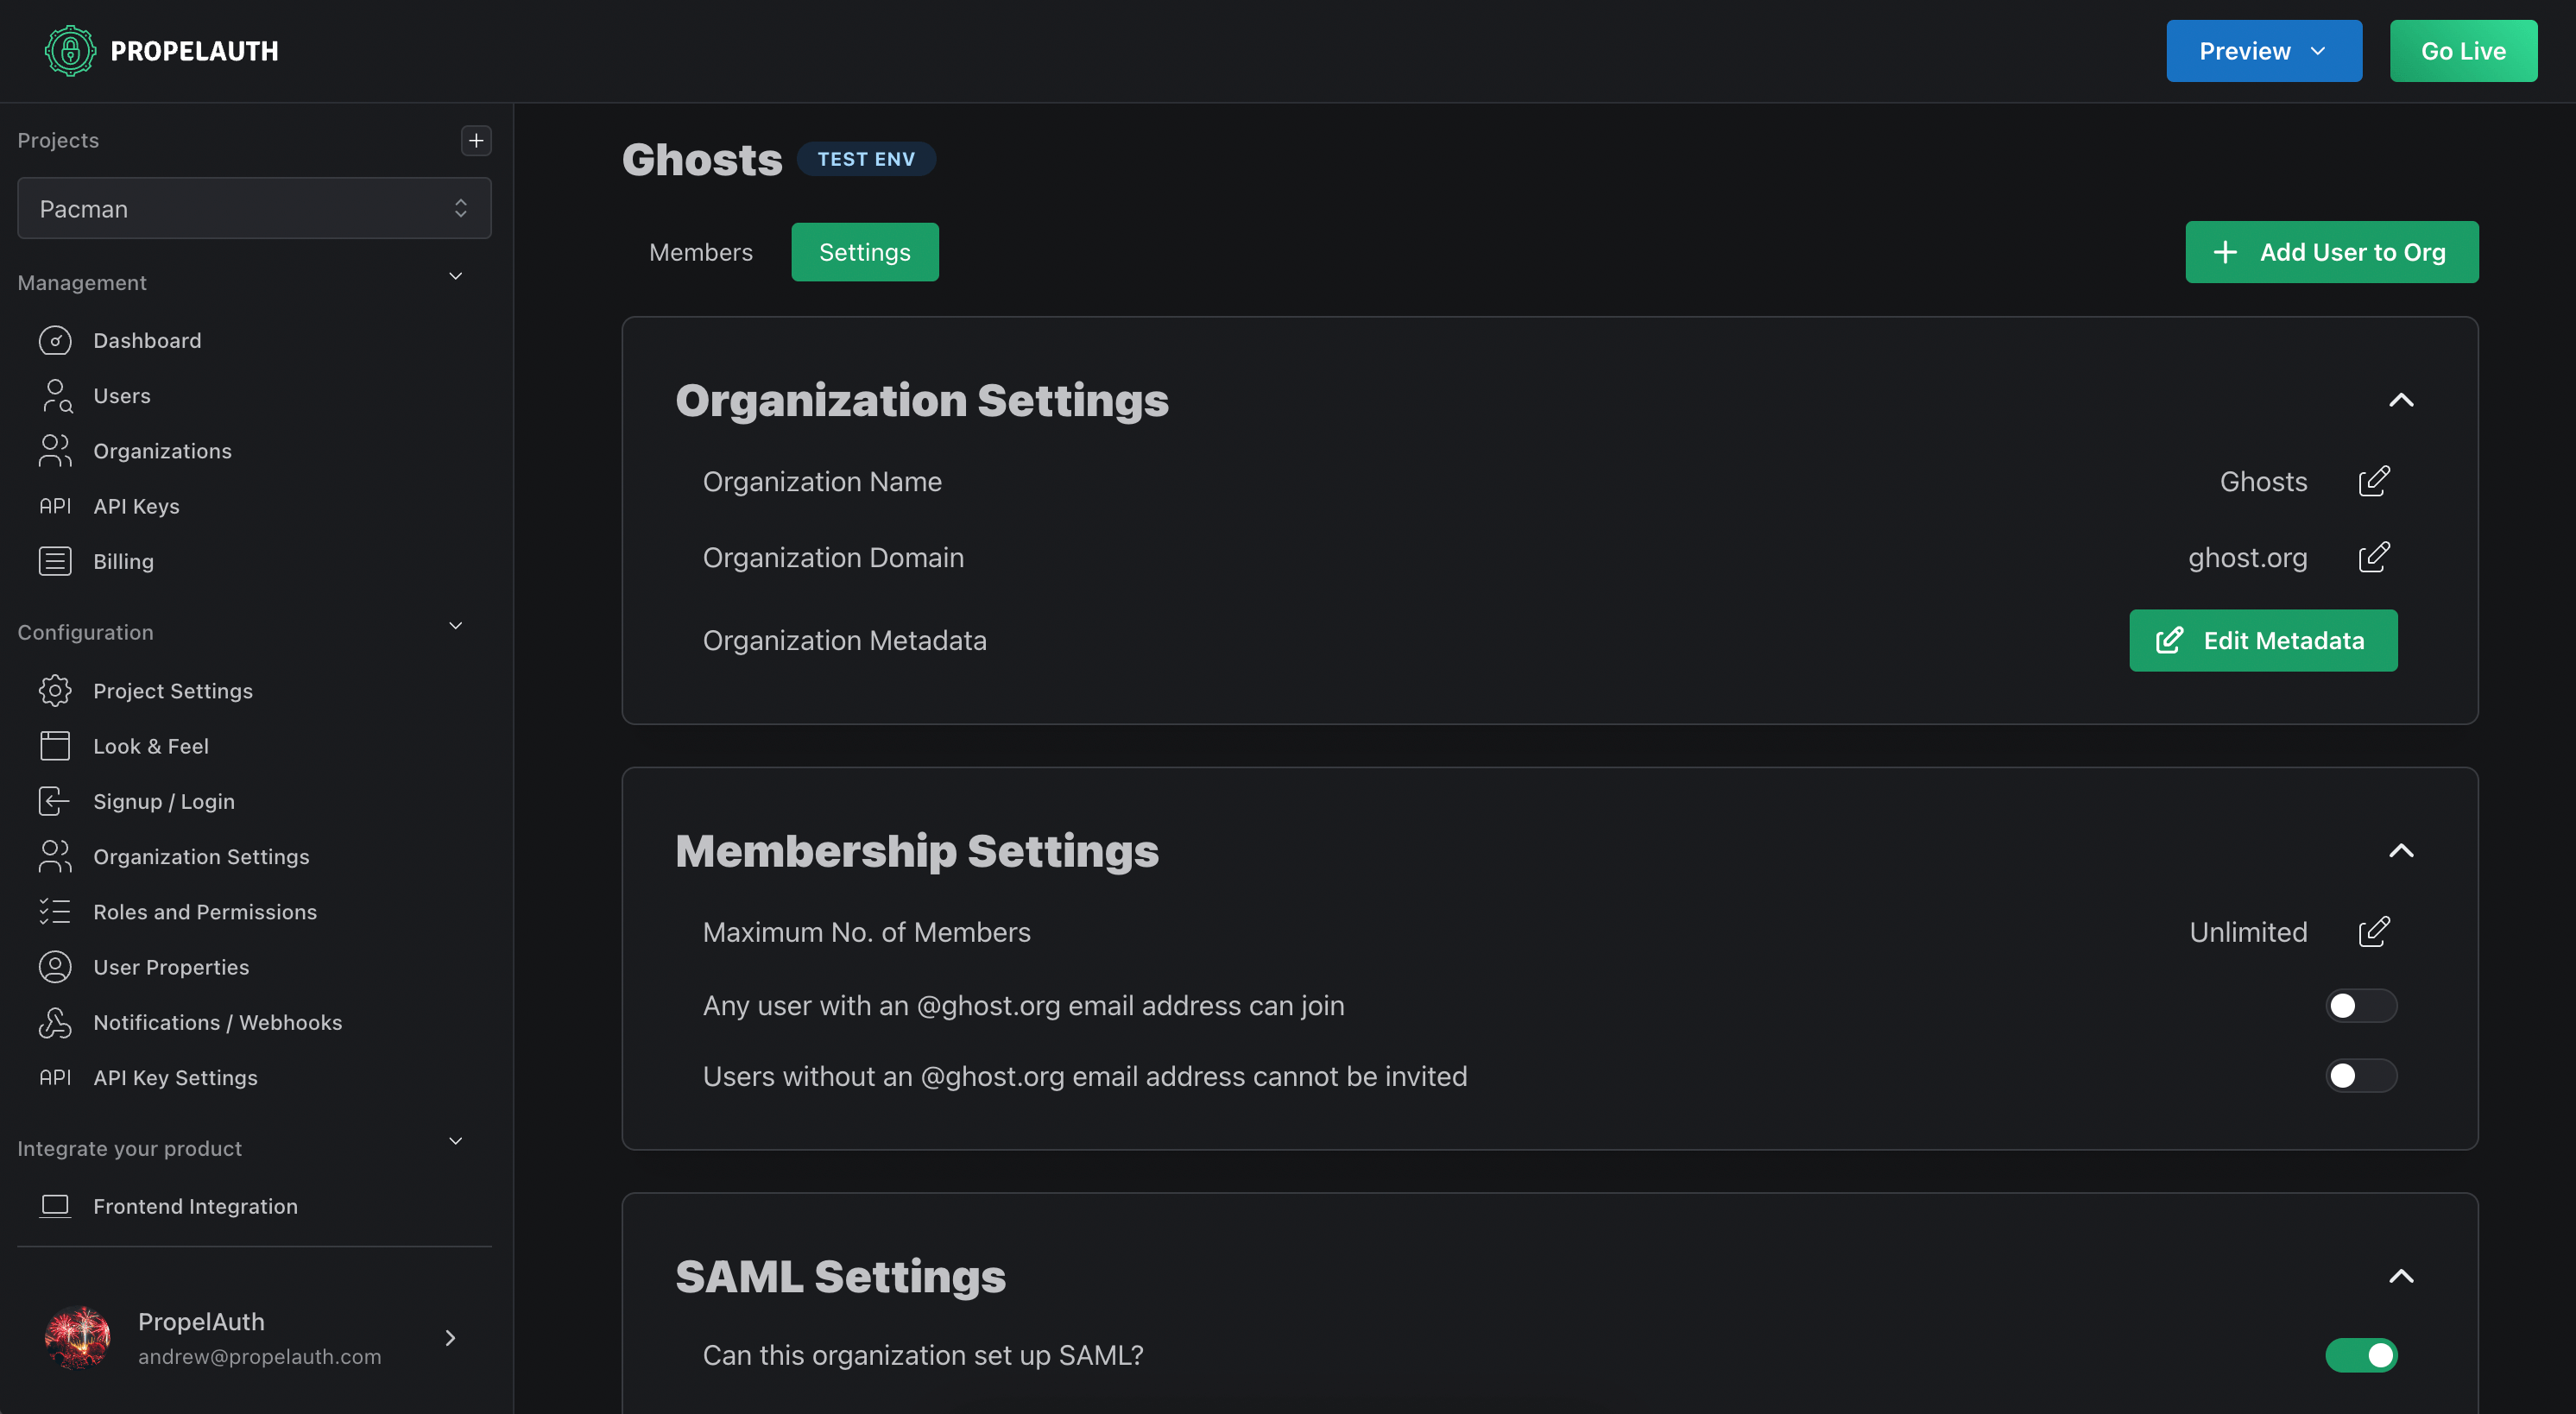This screenshot has height=1414, width=2576.
Task: Collapse the Membership Settings card
Action: [x=2401, y=851]
